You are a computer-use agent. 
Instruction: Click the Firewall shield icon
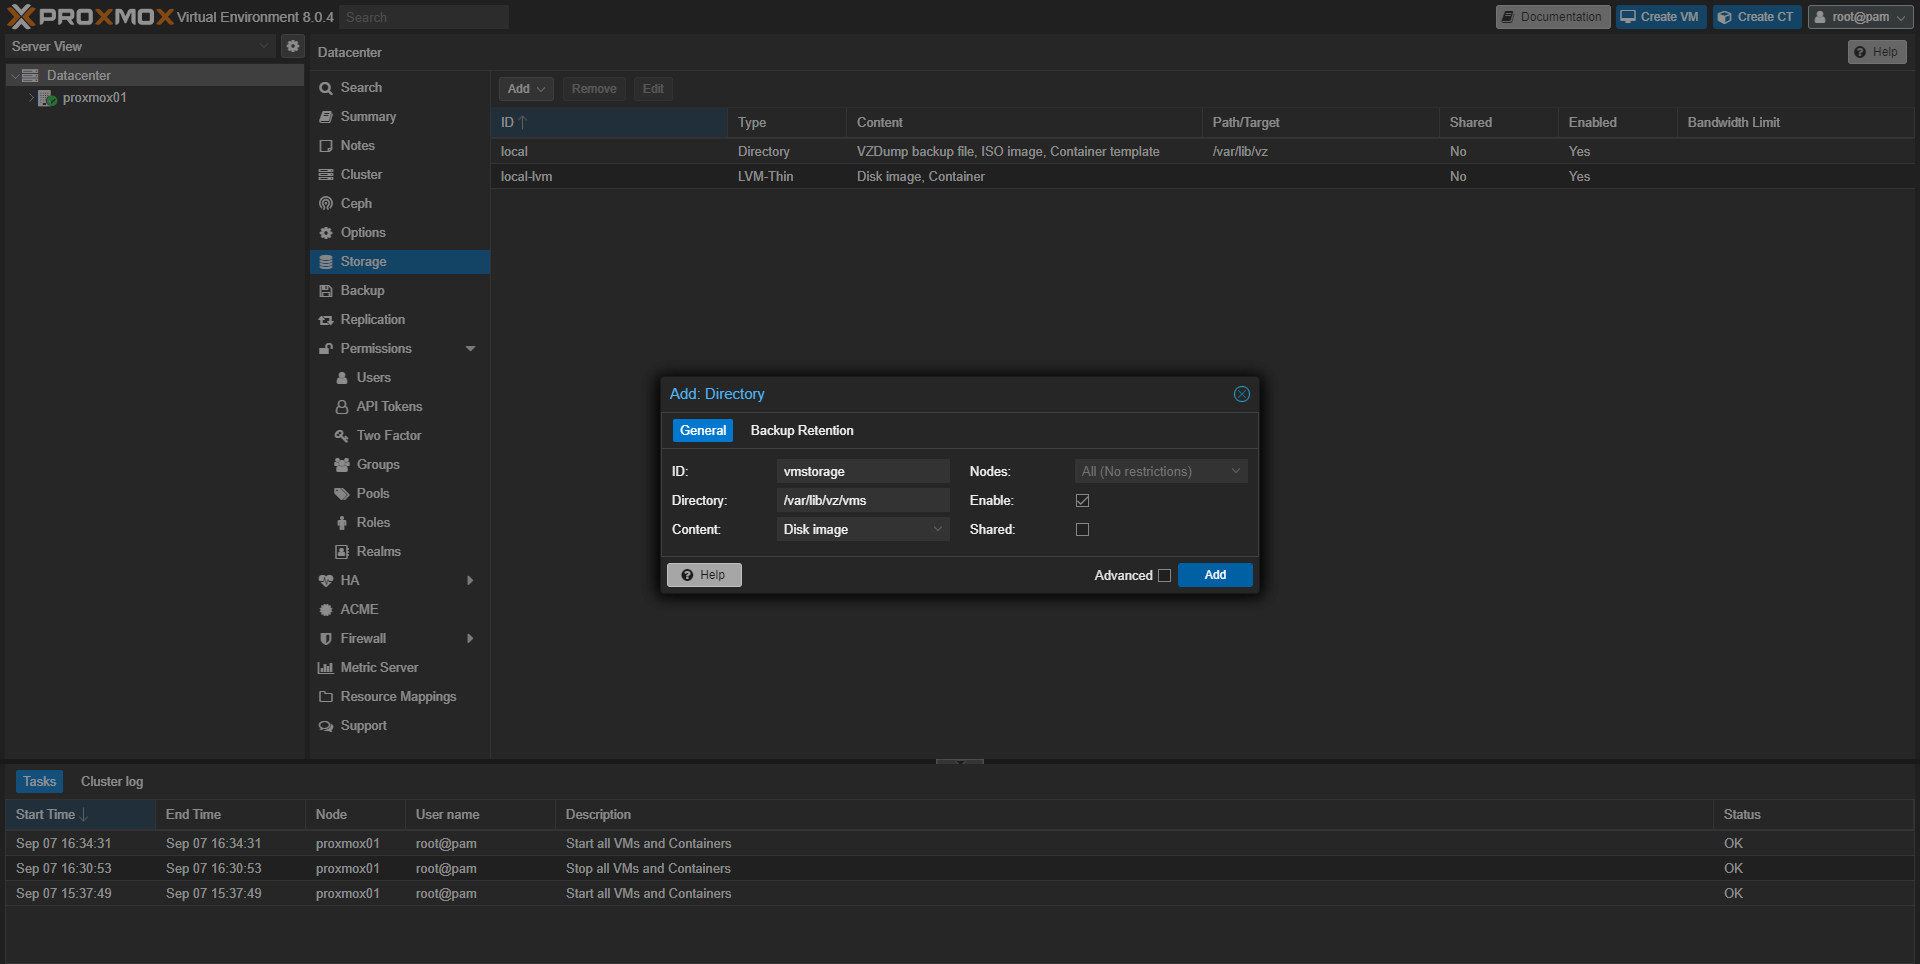pos(326,639)
